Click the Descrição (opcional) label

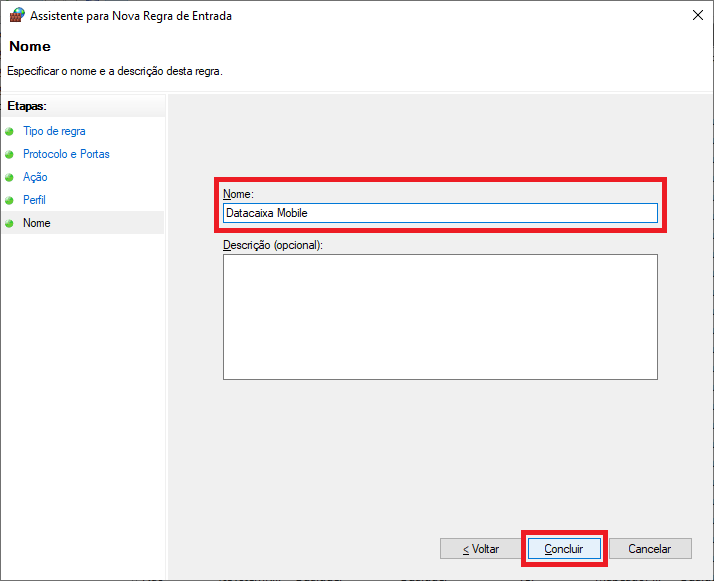(273, 245)
